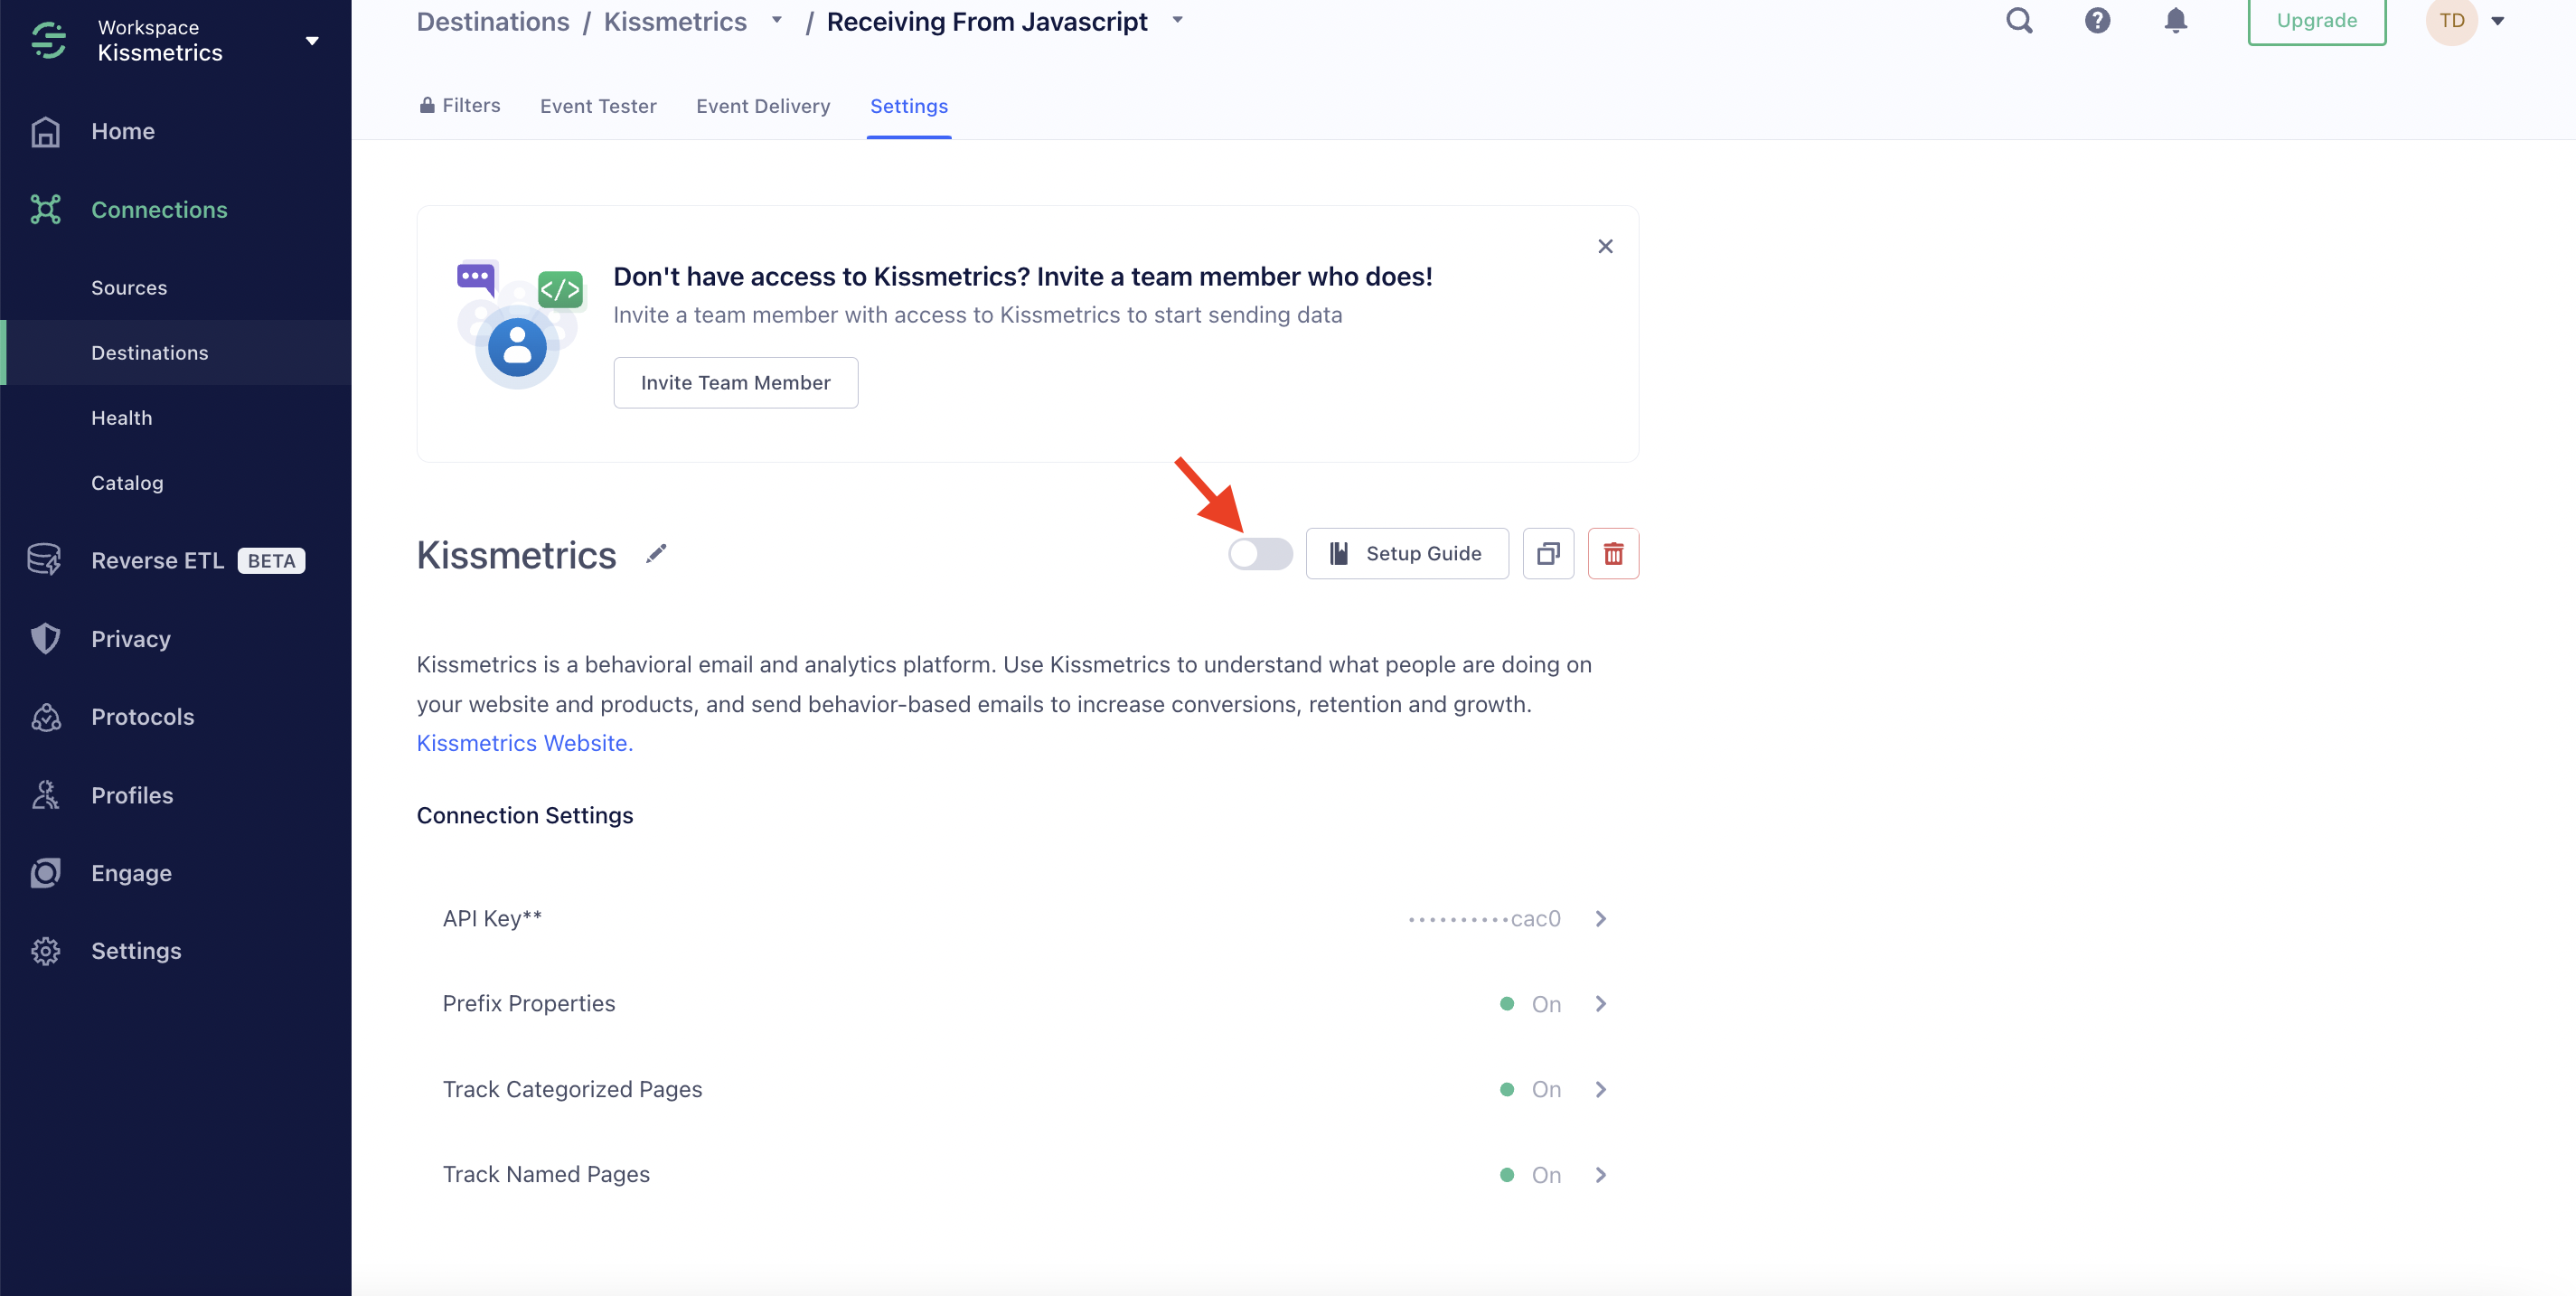2576x1296 pixels.
Task: Dismiss the invite team member banner
Action: (1605, 247)
